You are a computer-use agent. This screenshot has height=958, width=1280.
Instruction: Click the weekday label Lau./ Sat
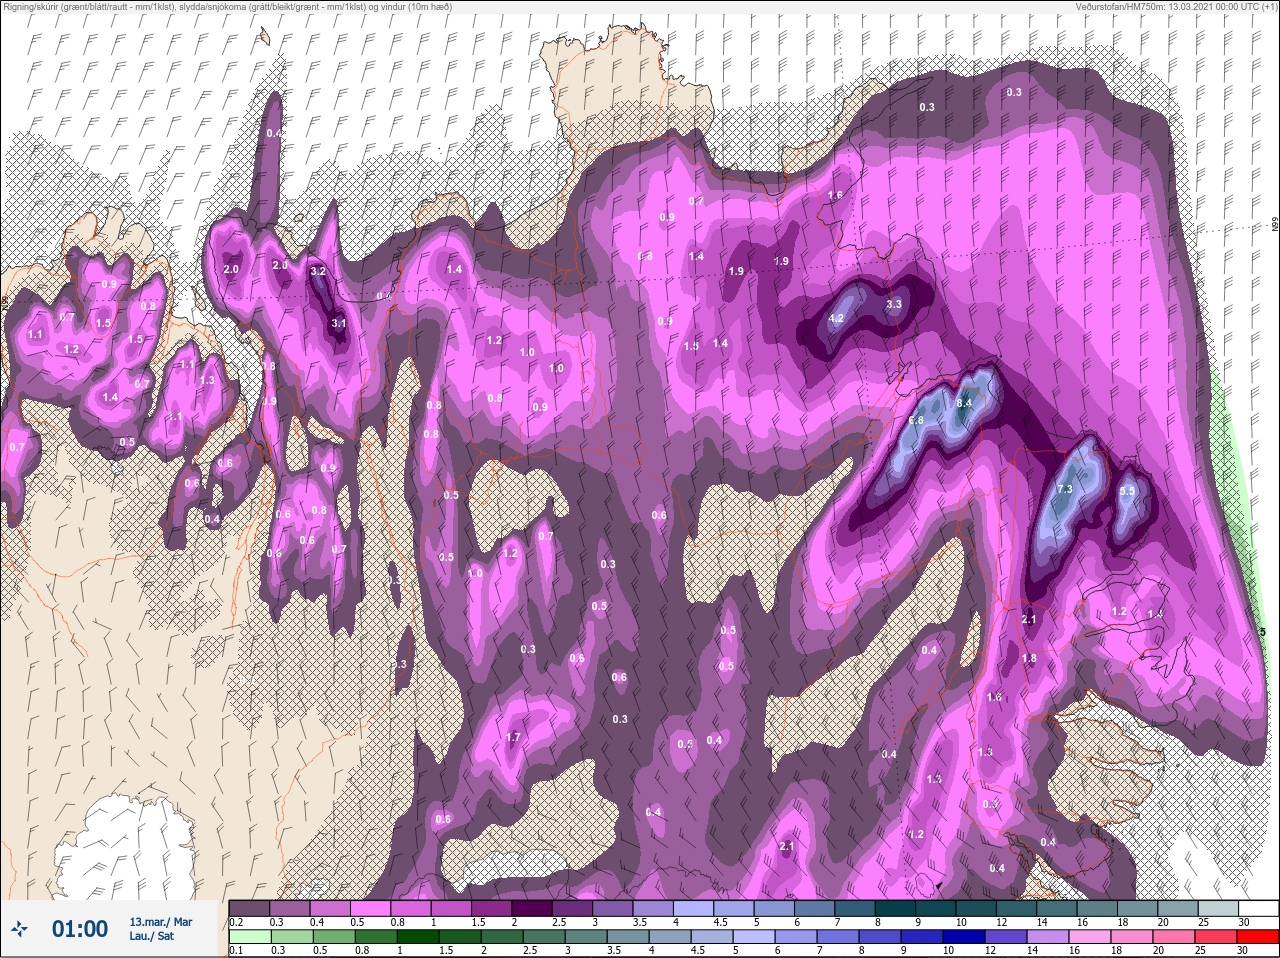pyautogui.click(x=151, y=936)
